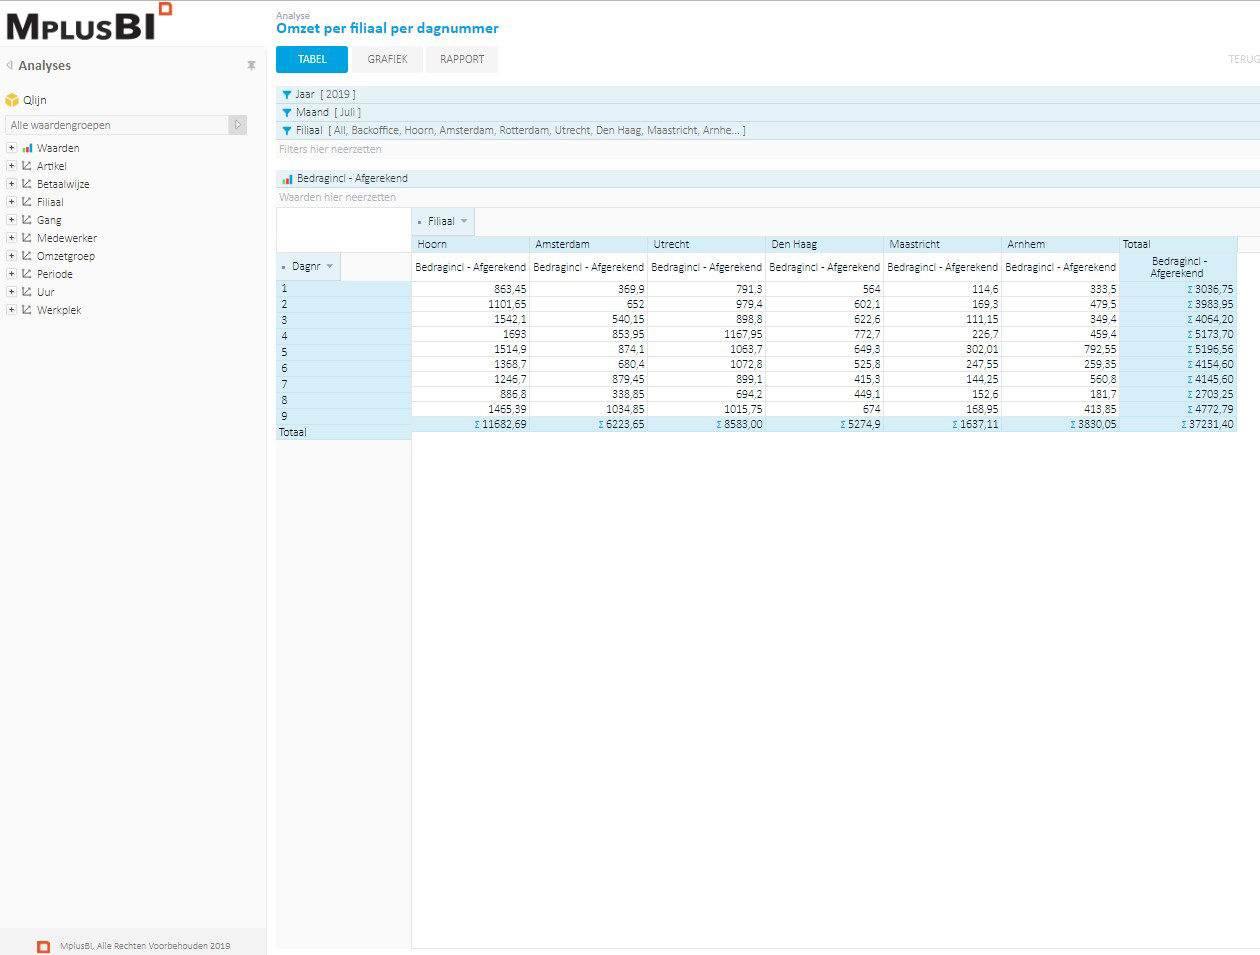Select the Arnhem column header

click(1060, 244)
